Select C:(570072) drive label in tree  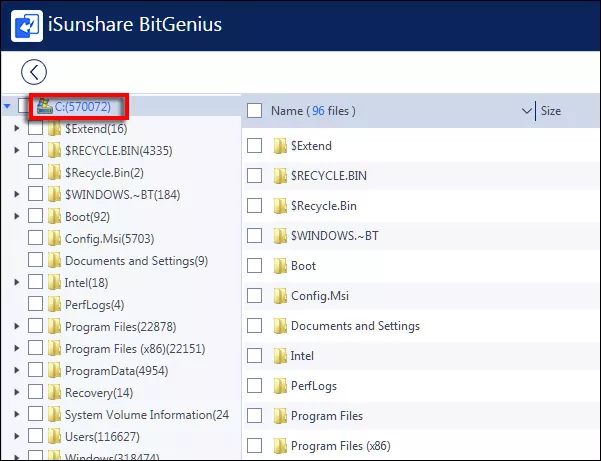(x=83, y=107)
